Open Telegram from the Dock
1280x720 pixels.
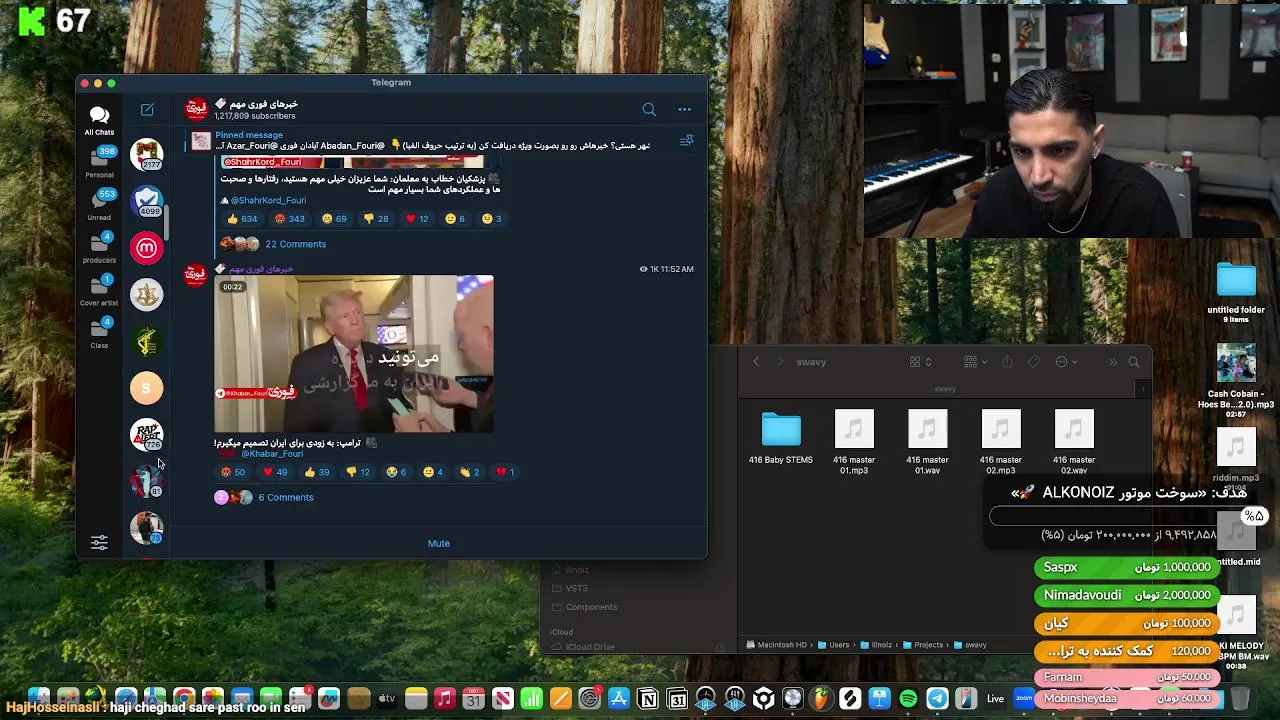coord(937,699)
